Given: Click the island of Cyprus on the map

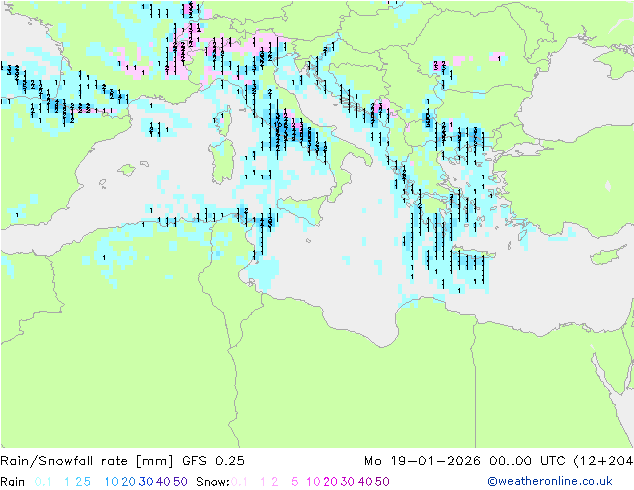Looking at the screenshot, I should point(605,256).
